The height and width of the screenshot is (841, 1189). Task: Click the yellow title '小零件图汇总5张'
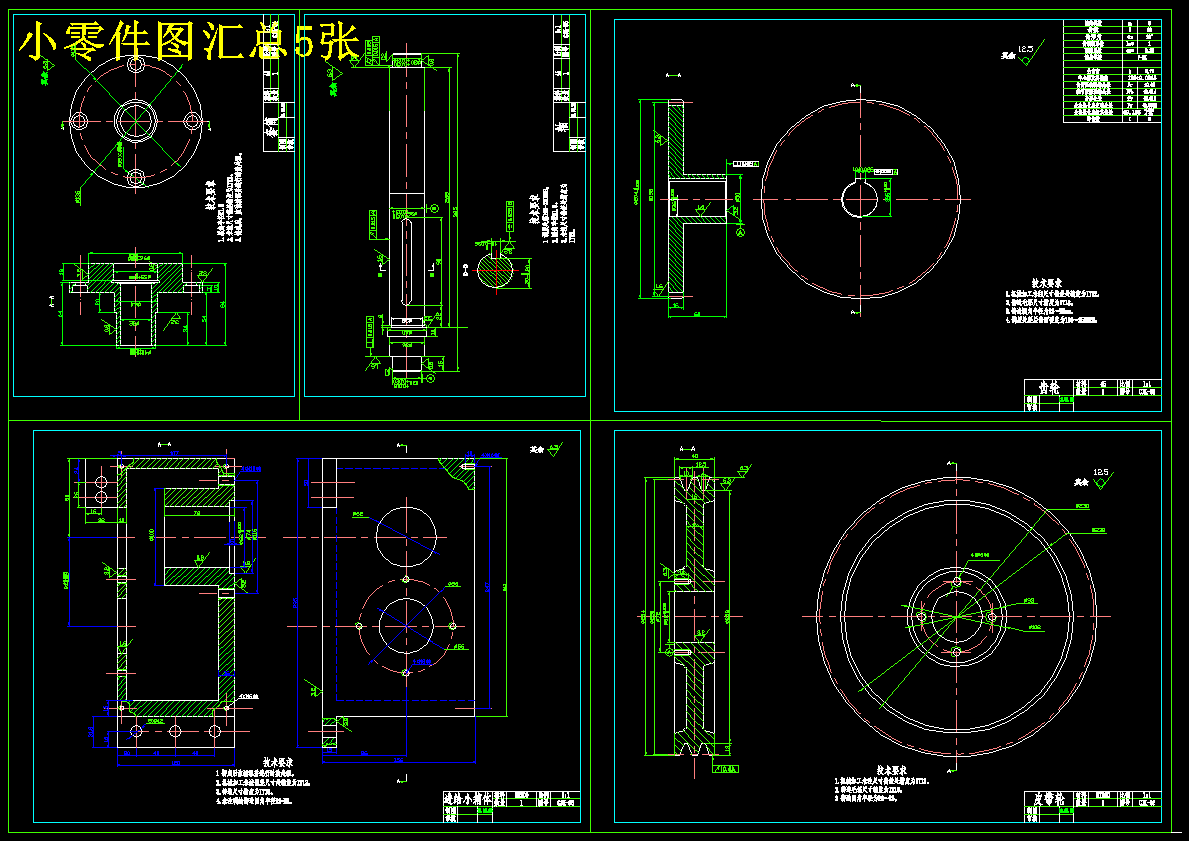[x=188, y=40]
